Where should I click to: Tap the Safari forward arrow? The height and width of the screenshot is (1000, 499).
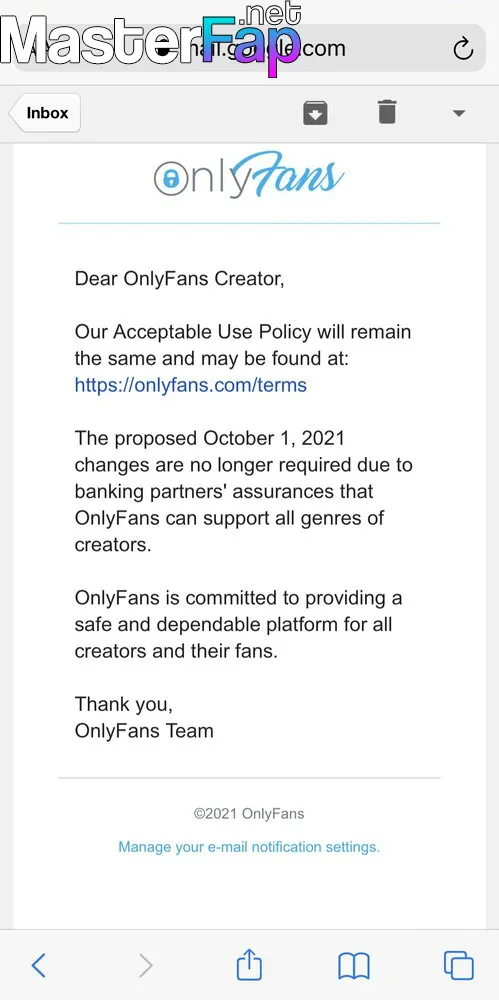click(x=146, y=965)
